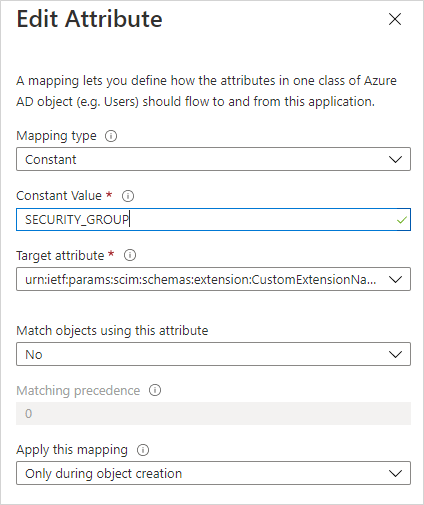
Task: Click the disabled Matching precedence field
Action: click(213, 414)
